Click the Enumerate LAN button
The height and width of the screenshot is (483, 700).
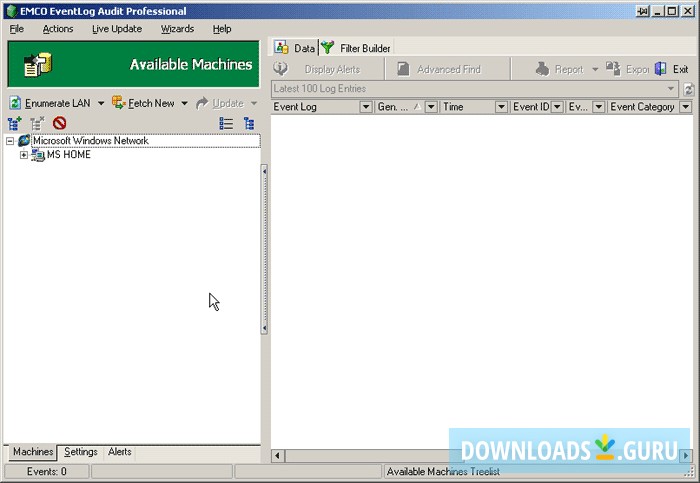click(50, 103)
